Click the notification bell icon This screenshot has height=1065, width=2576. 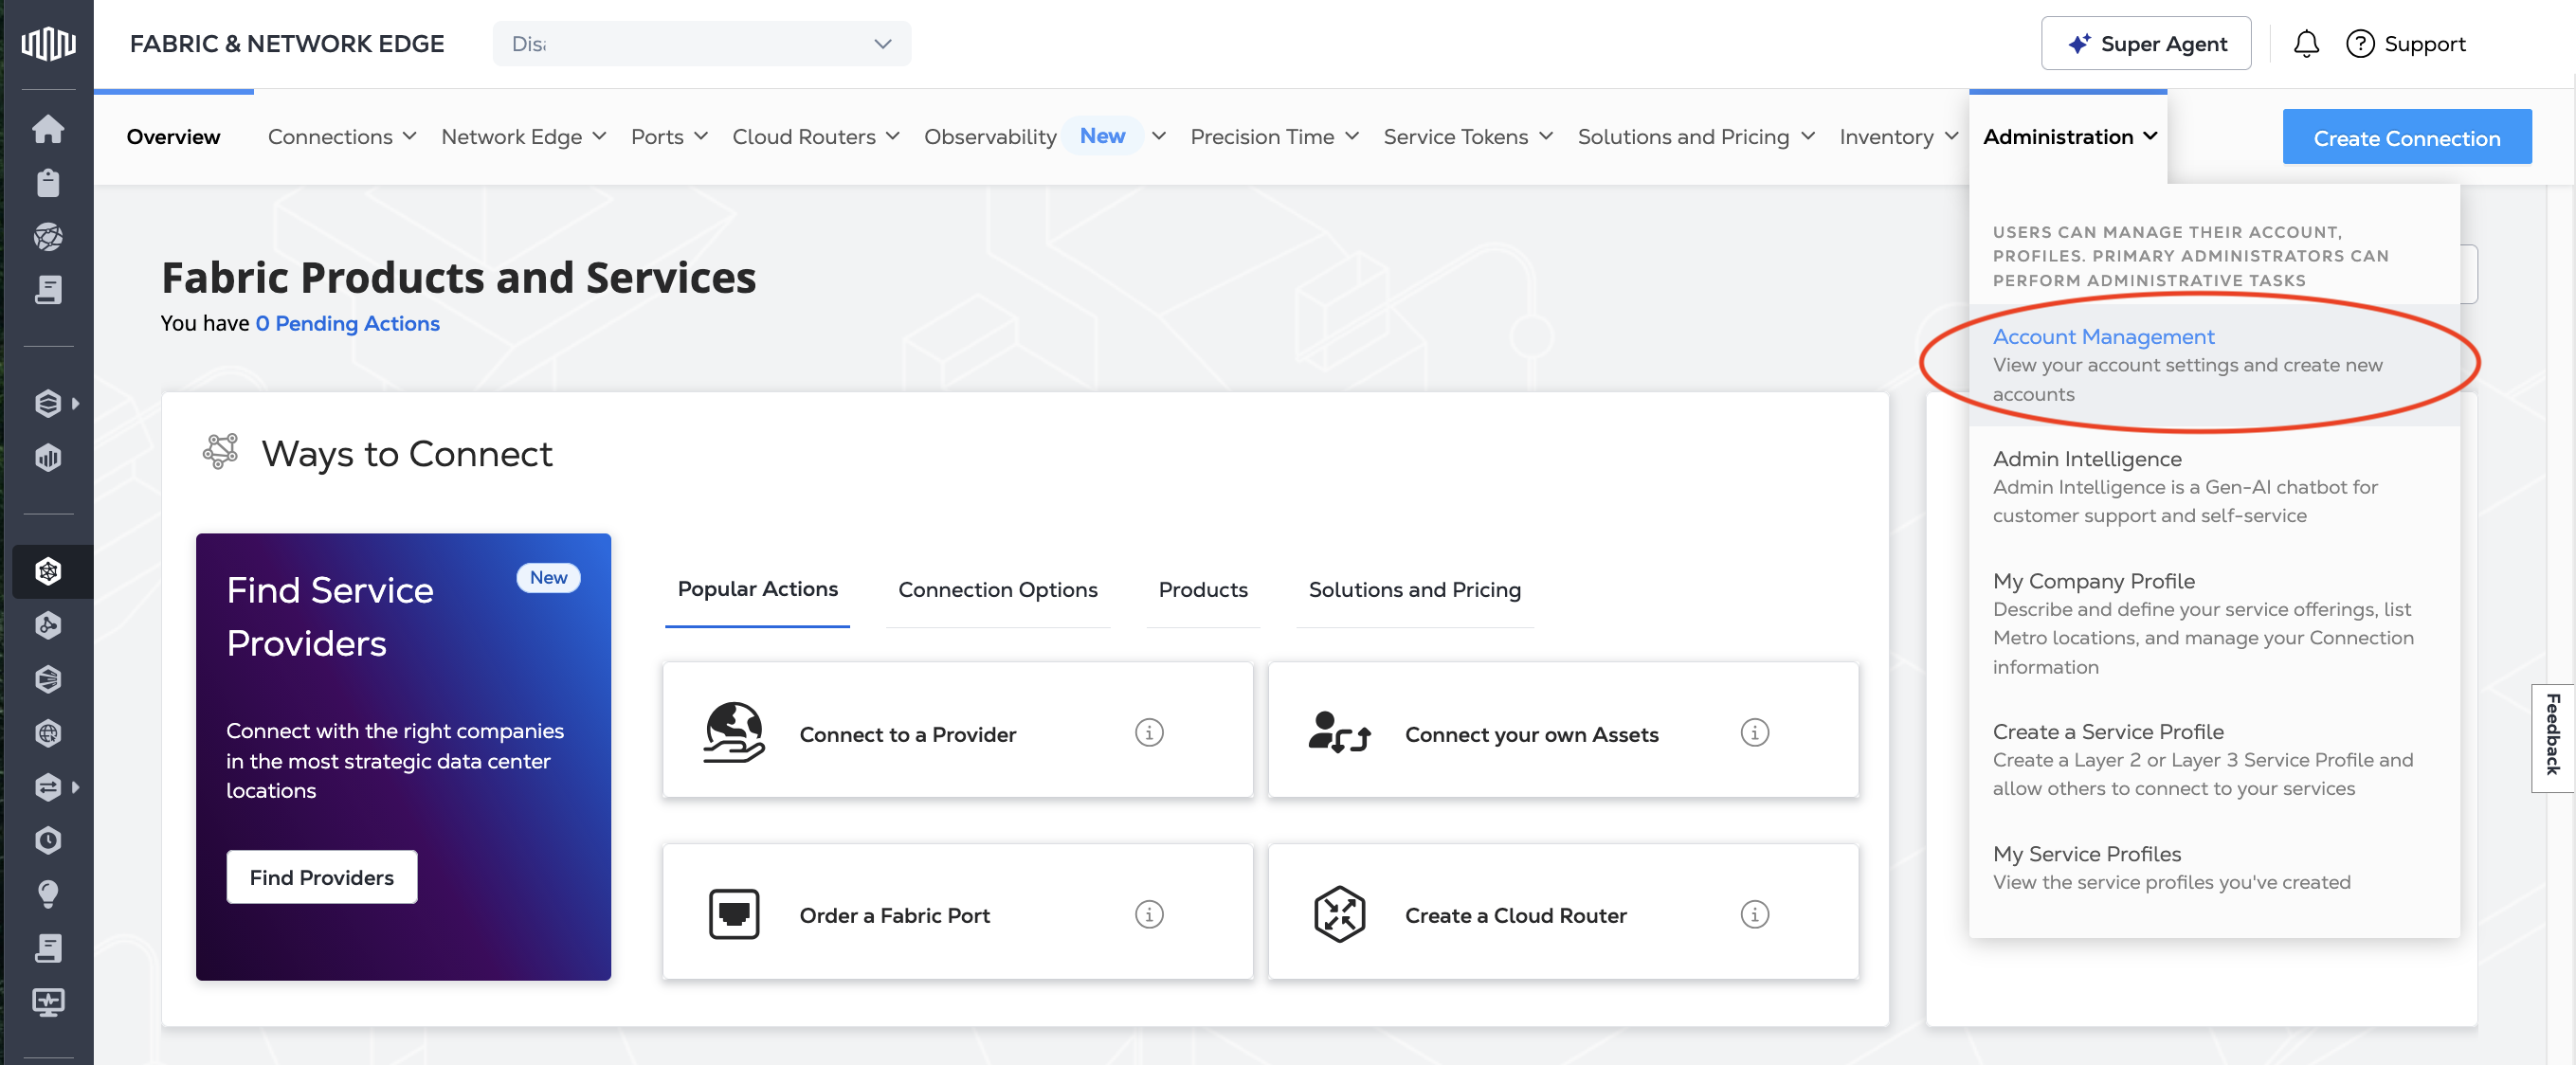point(2305,44)
